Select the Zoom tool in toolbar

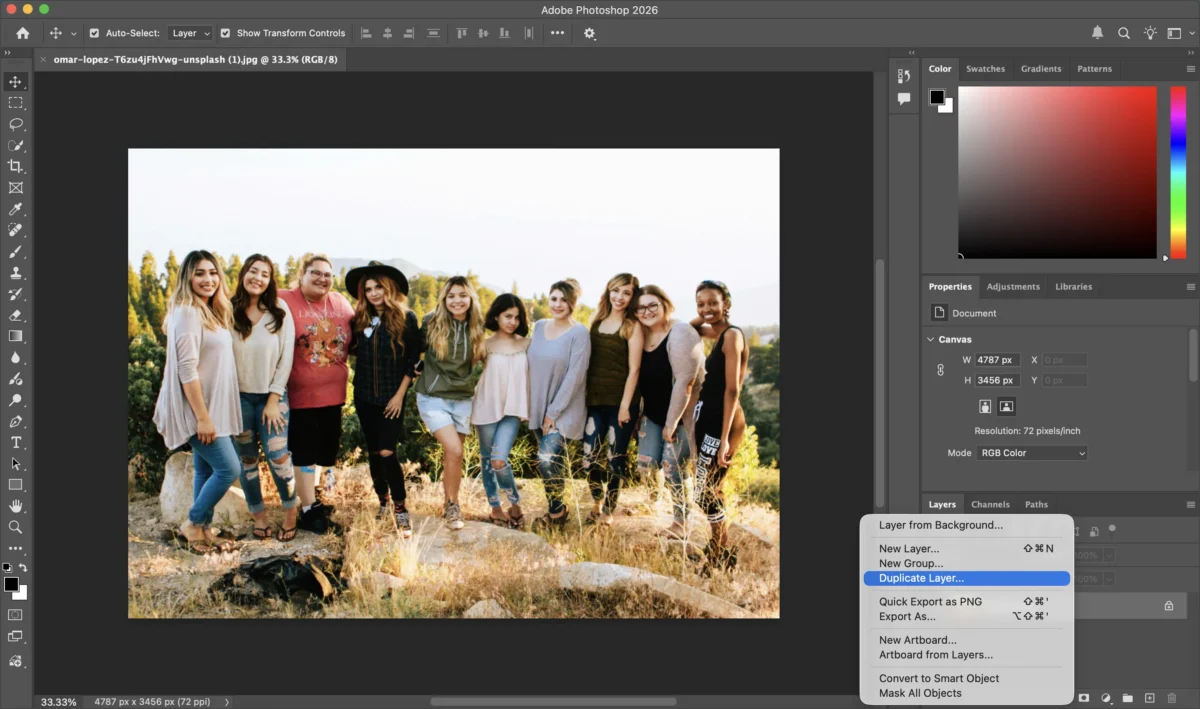(x=16, y=527)
